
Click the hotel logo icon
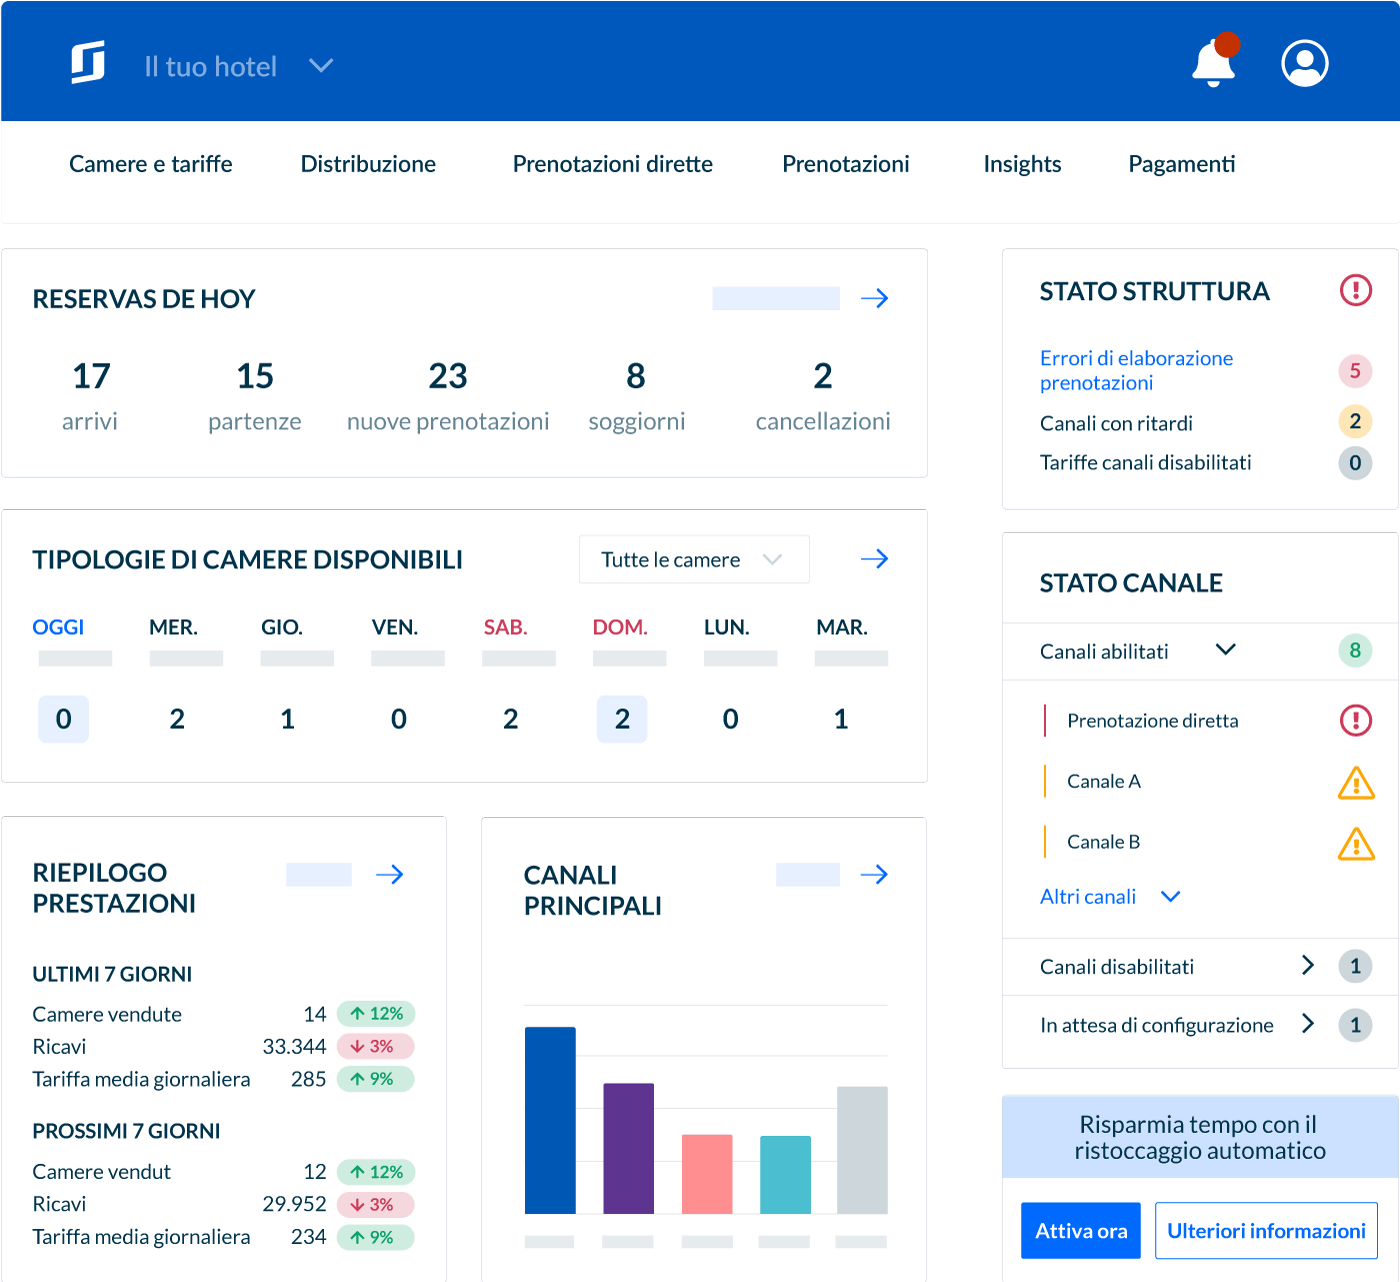88,64
